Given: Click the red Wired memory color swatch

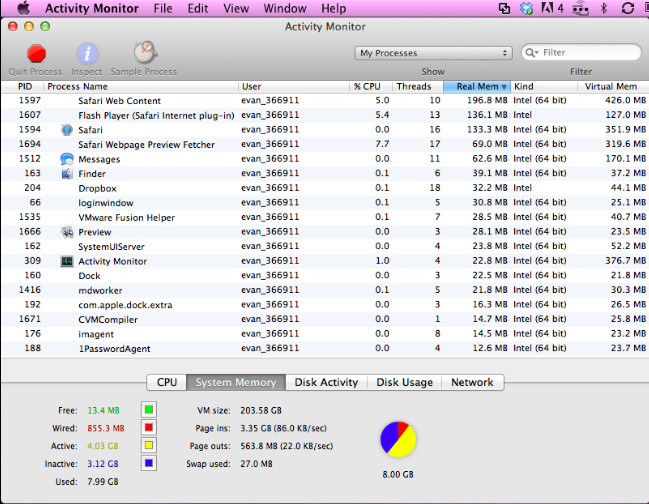Looking at the screenshot, I should point(149,428).
